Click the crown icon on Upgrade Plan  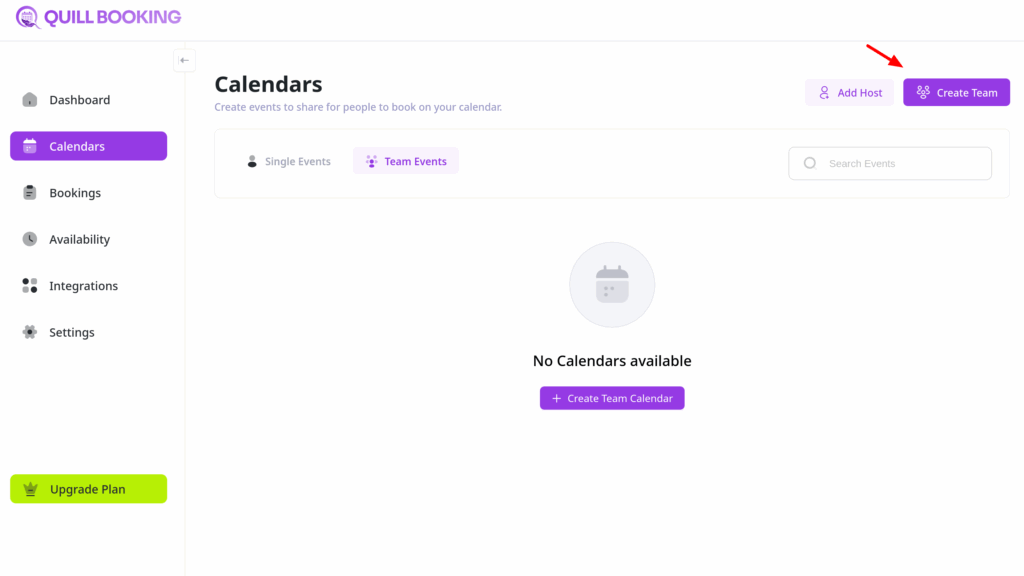30,489
